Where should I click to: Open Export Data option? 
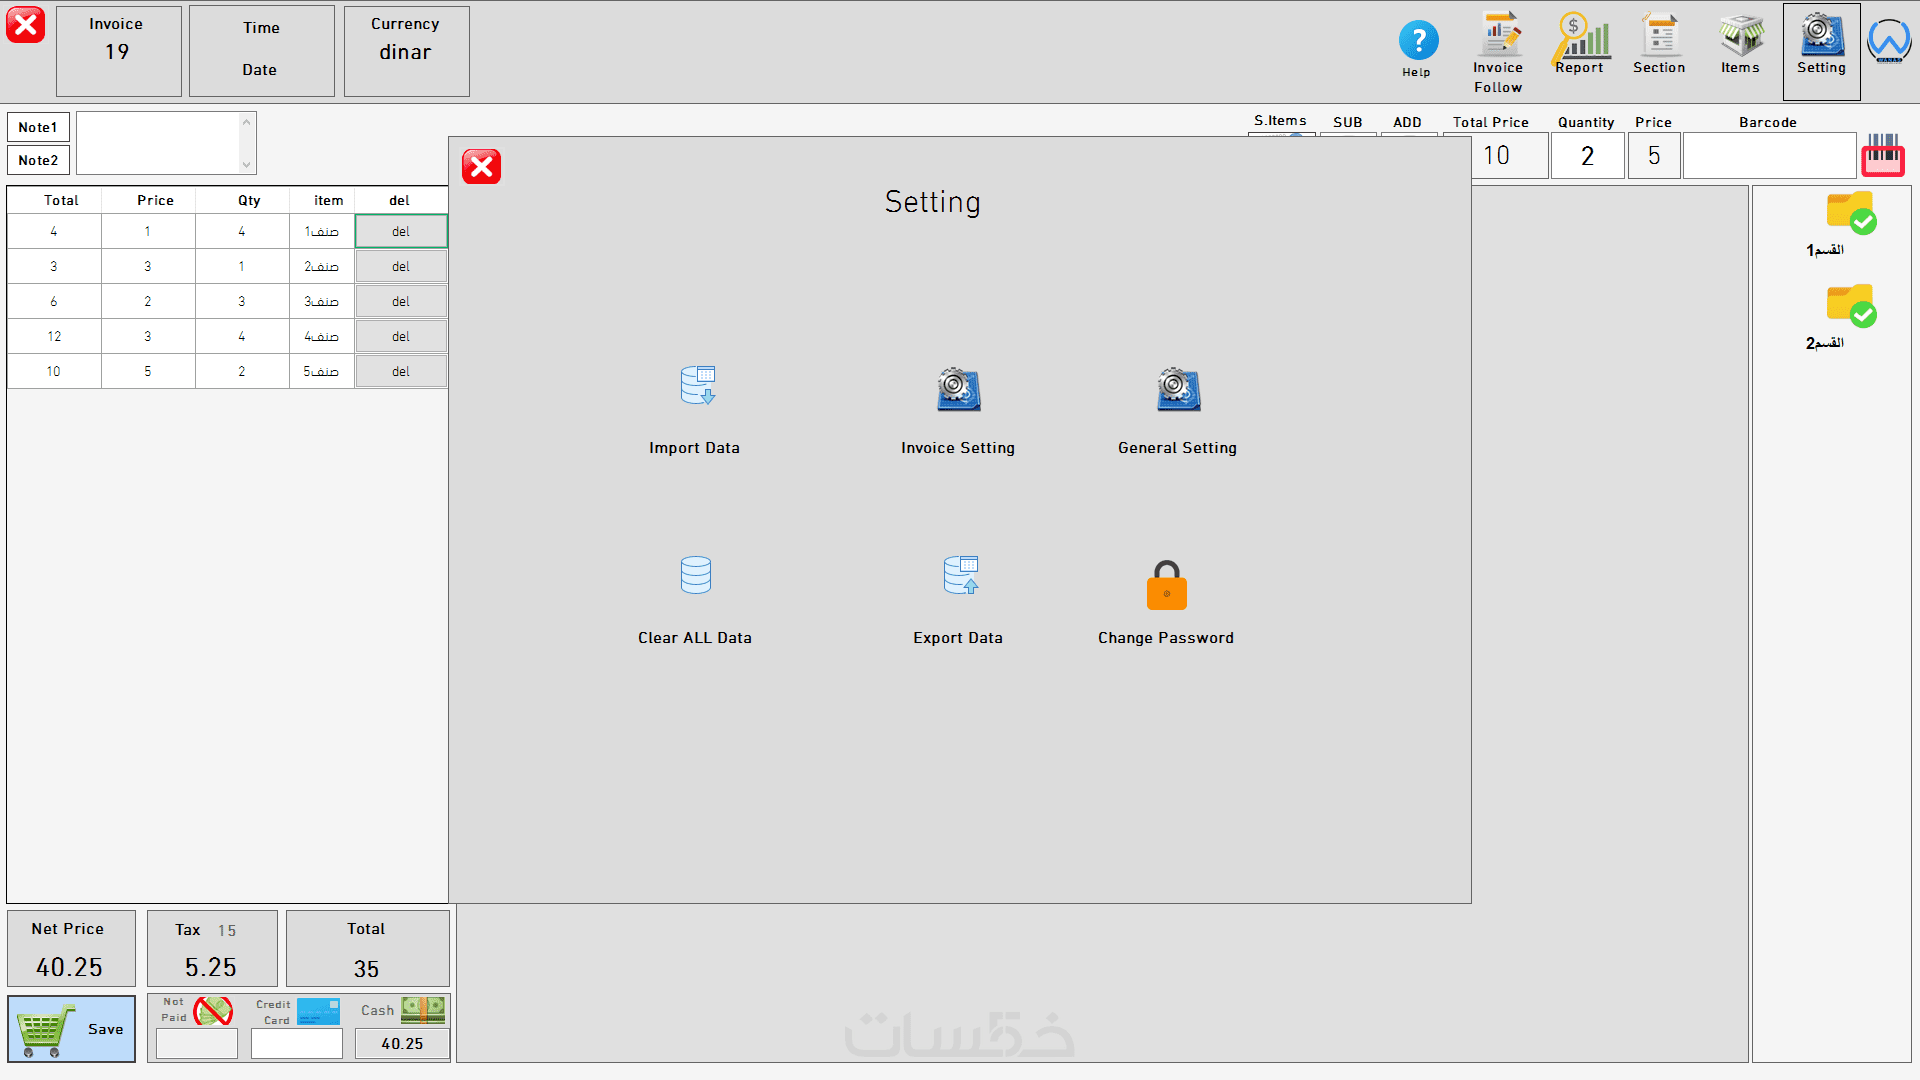tap(960, 576)
